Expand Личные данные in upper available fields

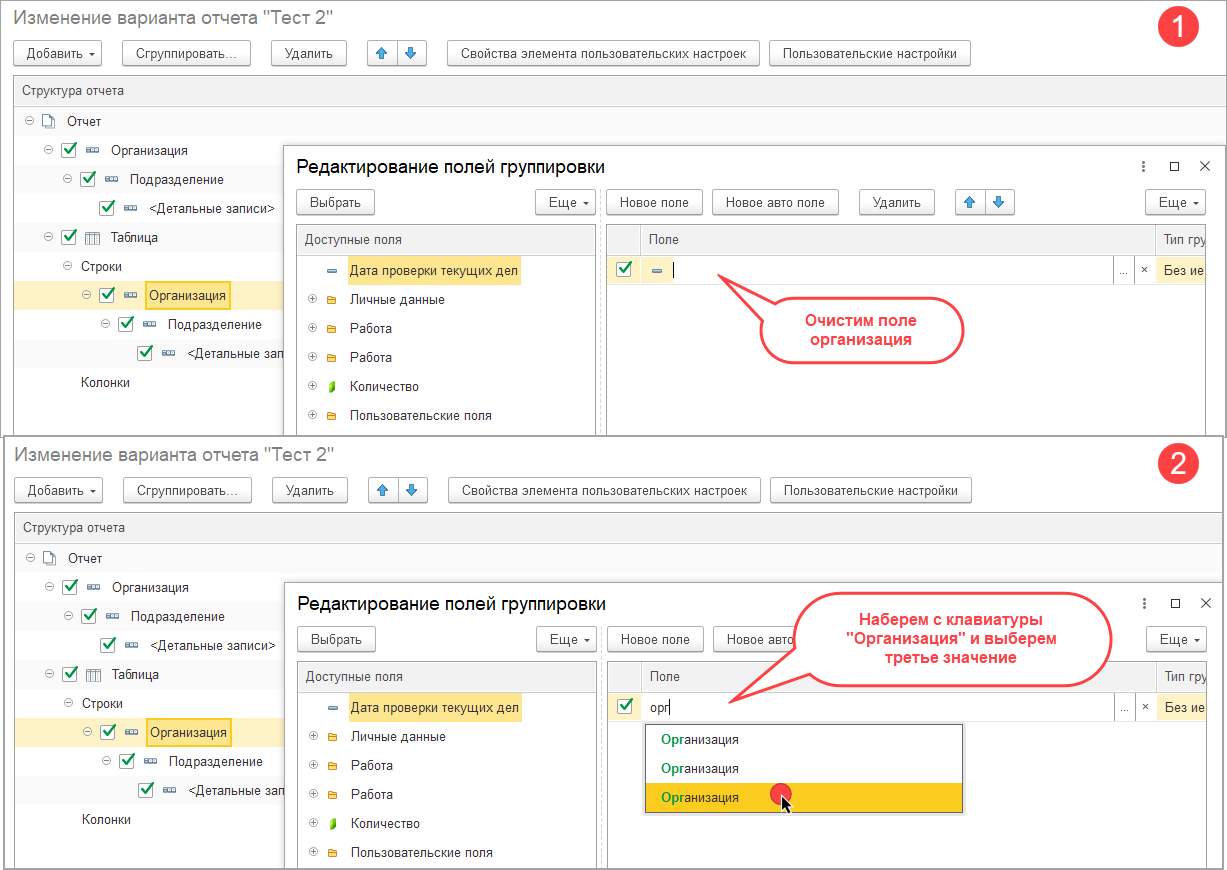point(312,300)
